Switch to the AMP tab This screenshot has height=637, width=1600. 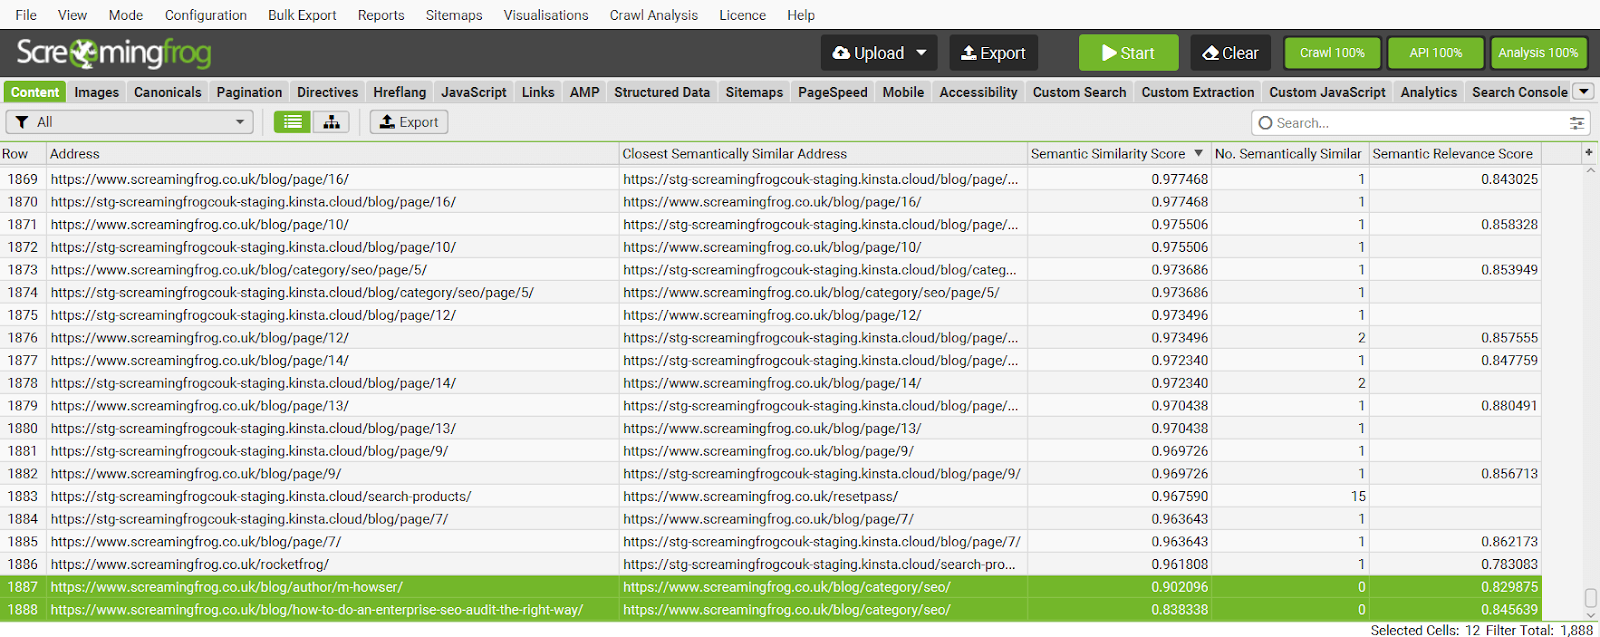[585, 92]
